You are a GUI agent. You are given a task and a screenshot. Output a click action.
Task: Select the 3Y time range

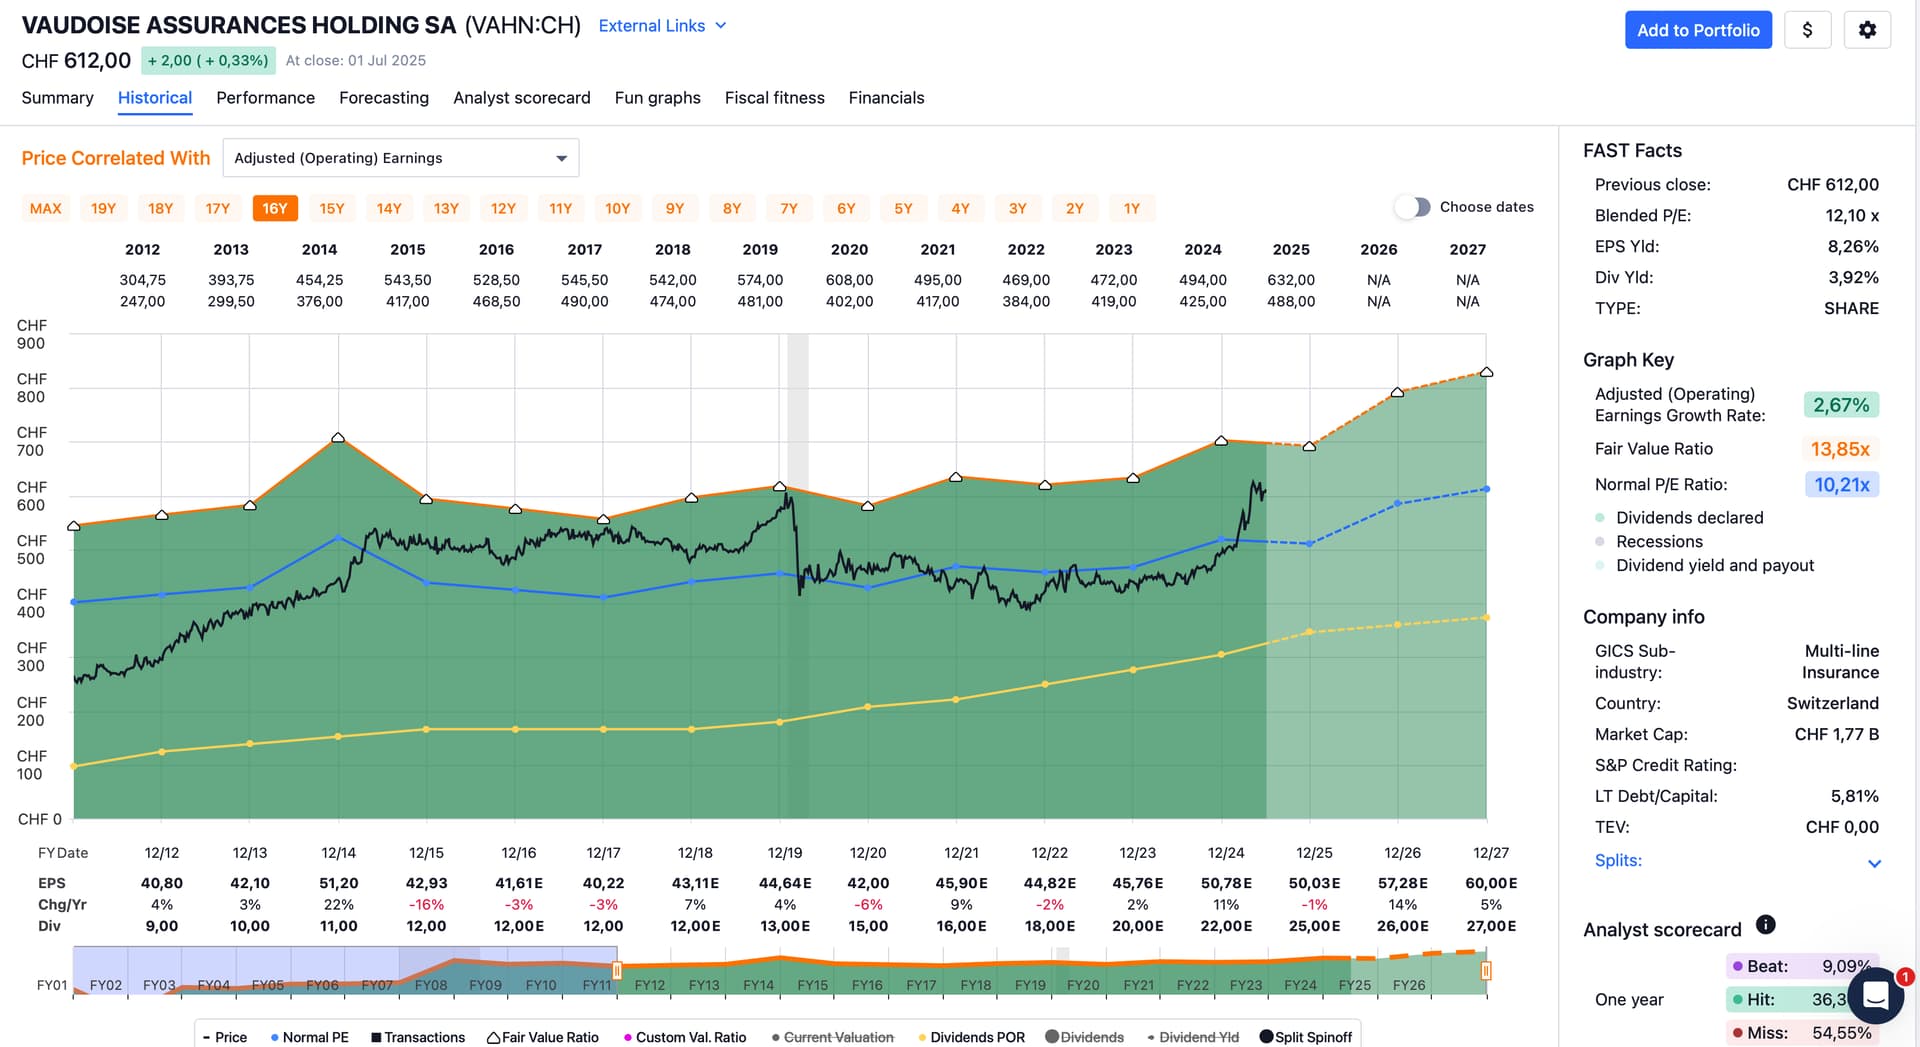(x=1018, y=208)
